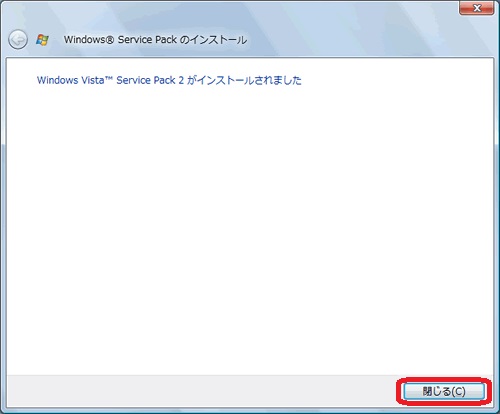Click the title text Windows® Service Pack のインストール
This screenshot has height=414, width=500.
(155, 40)
